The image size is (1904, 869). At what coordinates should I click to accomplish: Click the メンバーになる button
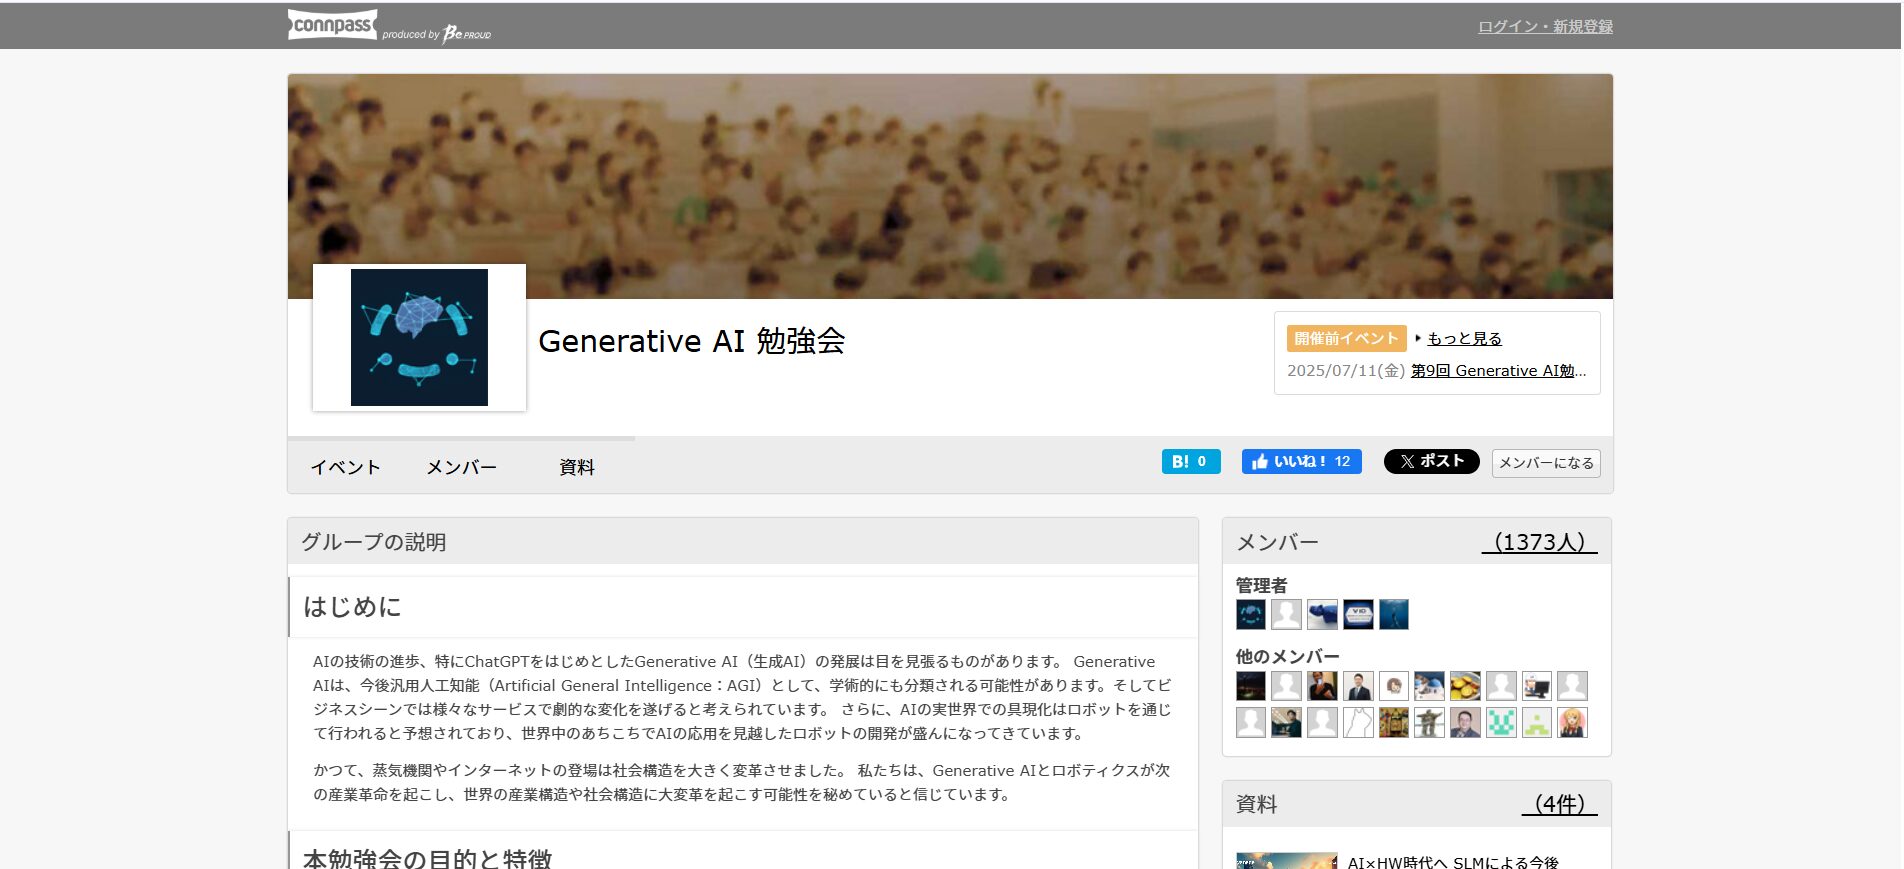click(1546, 463)
